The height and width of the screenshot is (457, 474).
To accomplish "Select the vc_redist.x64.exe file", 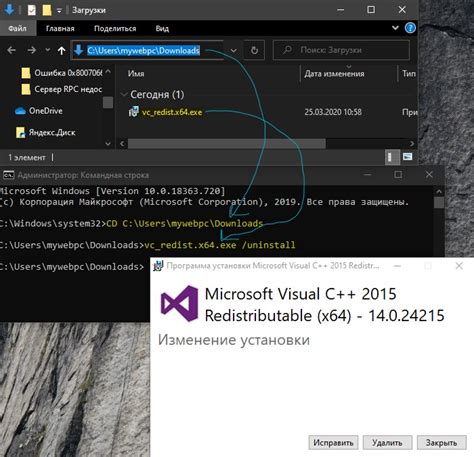I will (172, 112).
